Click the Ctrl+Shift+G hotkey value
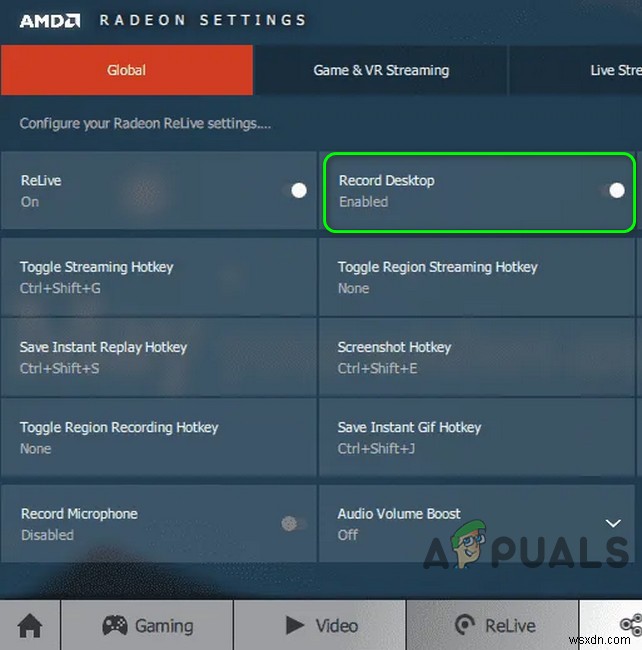 tap(60, 288)
